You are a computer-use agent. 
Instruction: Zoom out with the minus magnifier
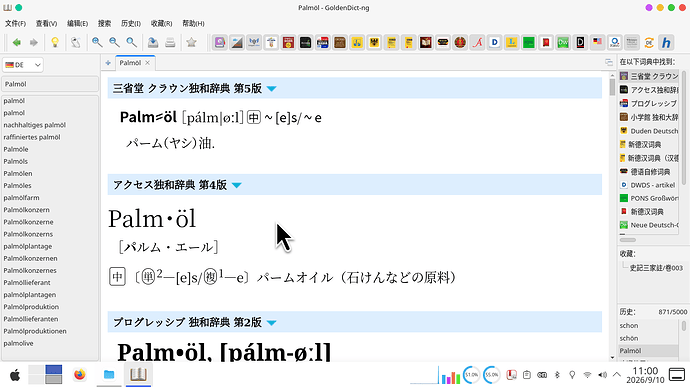coord(114,43)
